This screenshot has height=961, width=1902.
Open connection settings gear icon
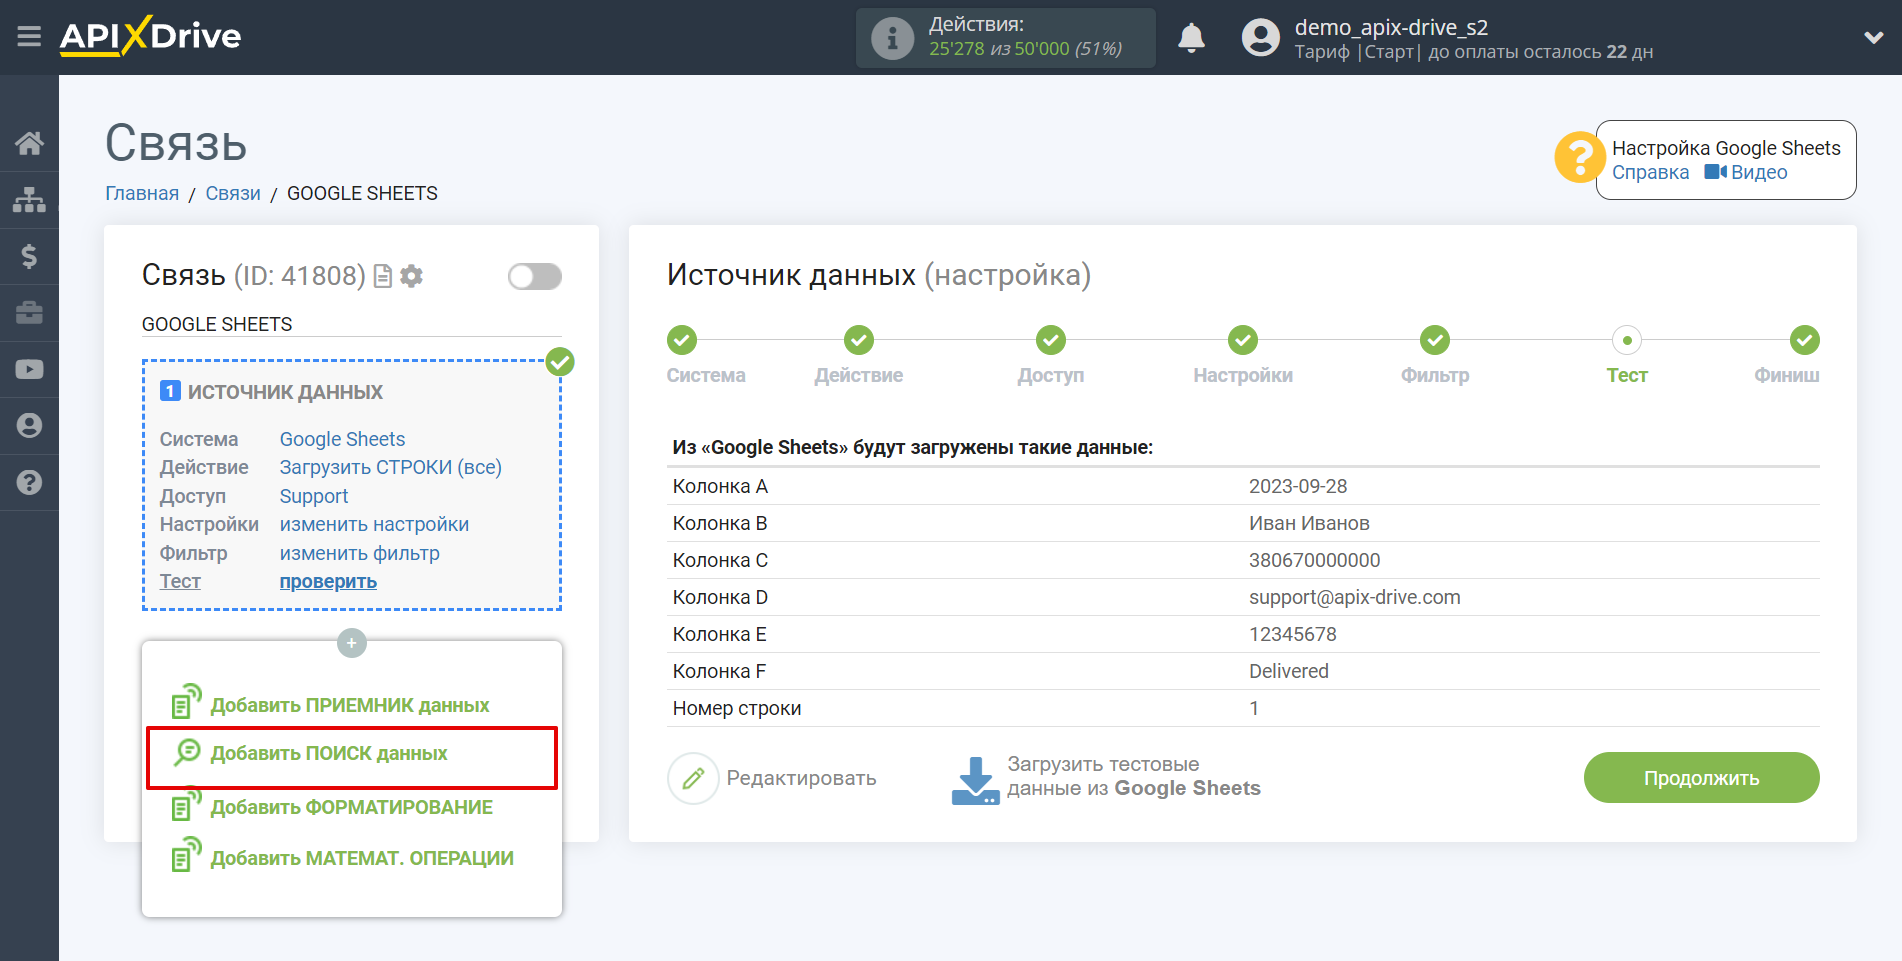(x=411, y=276)
